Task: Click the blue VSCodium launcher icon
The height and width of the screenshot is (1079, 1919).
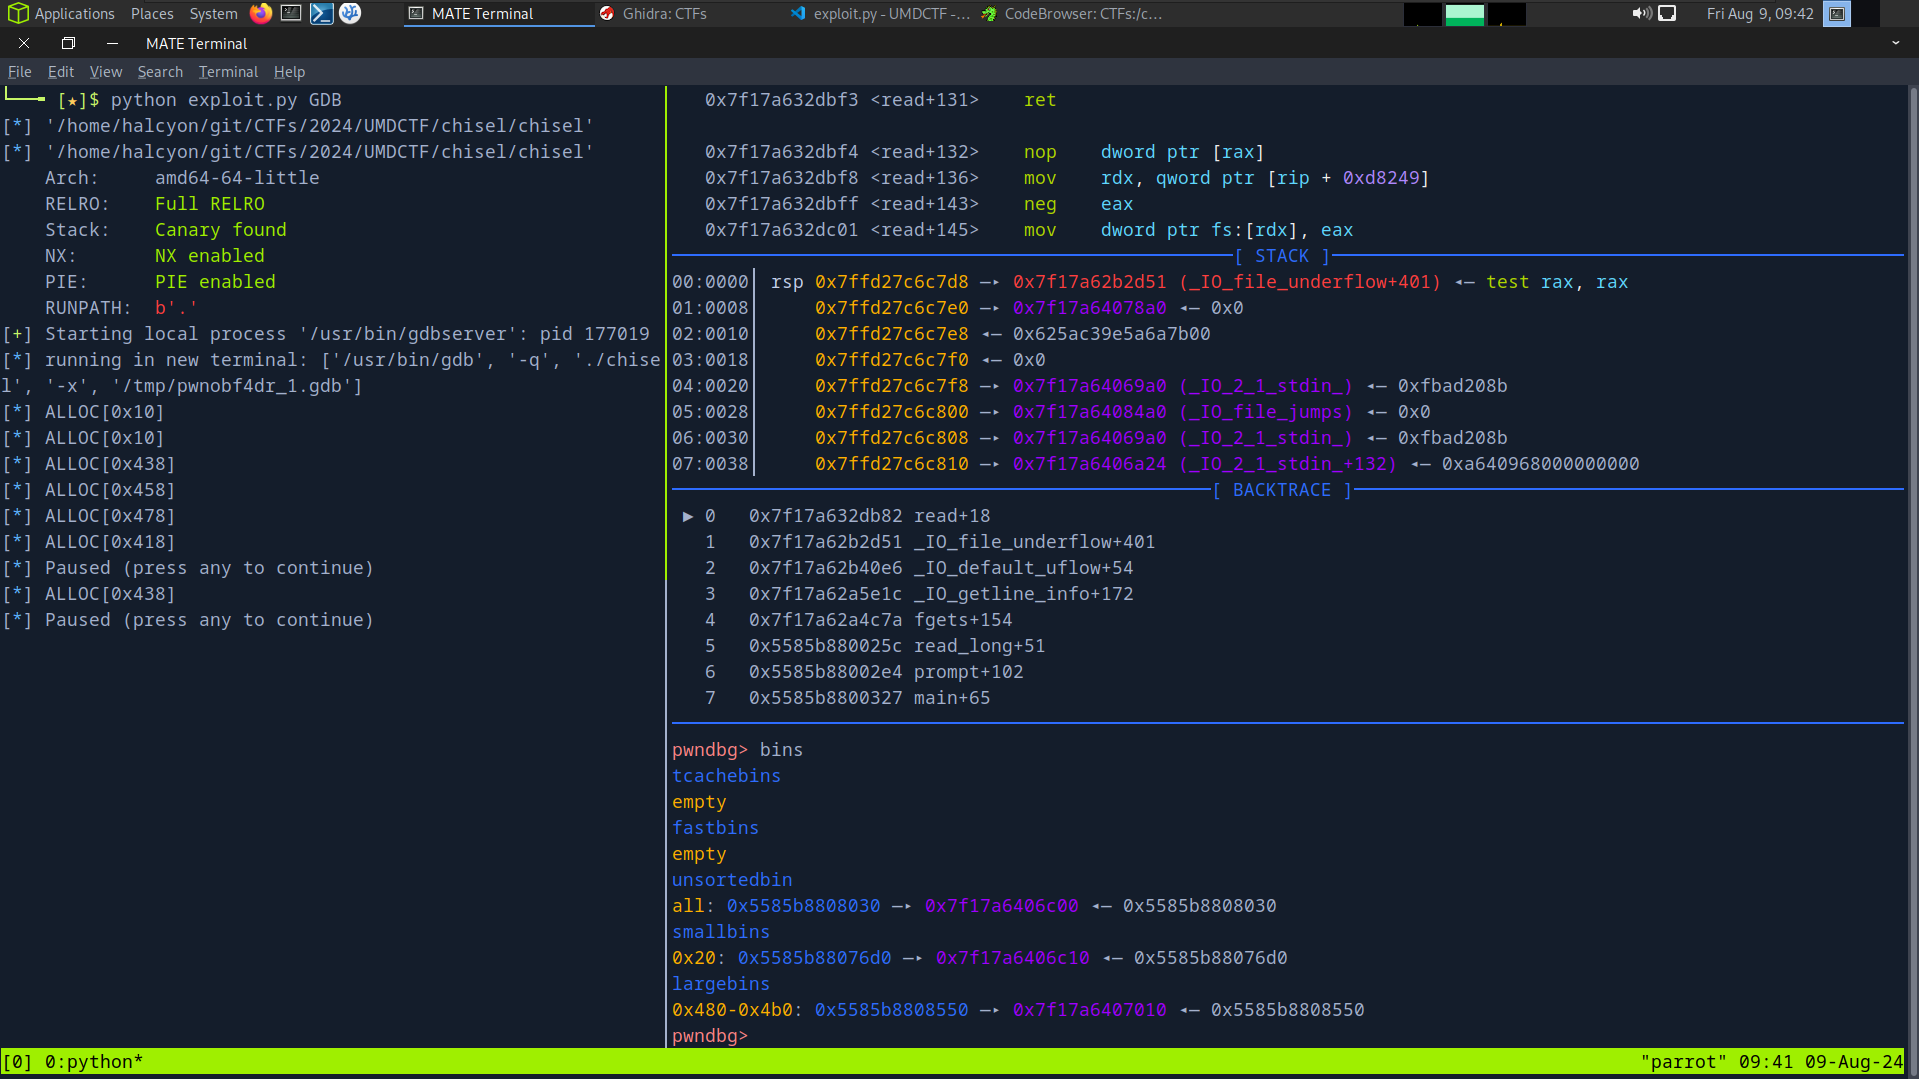Action: (x=350, y=13)
